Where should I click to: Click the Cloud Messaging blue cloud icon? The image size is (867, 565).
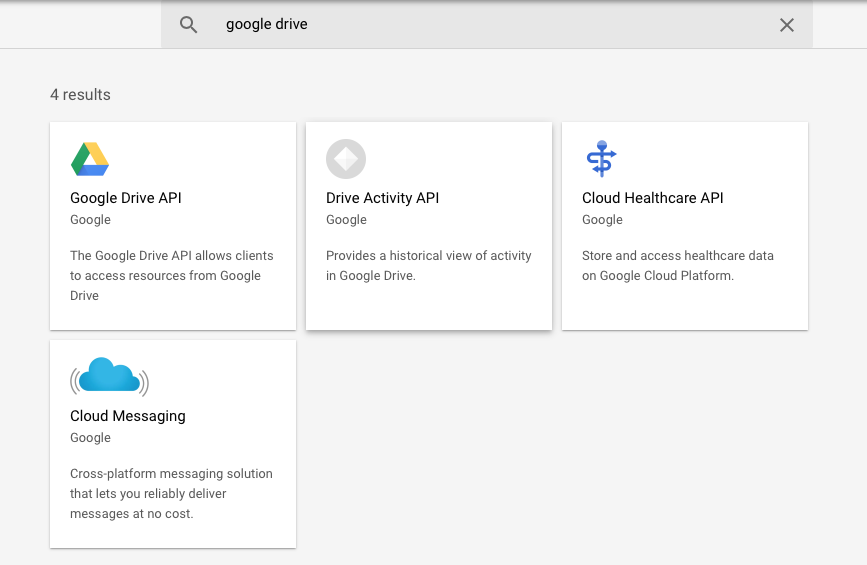(109, 377)
